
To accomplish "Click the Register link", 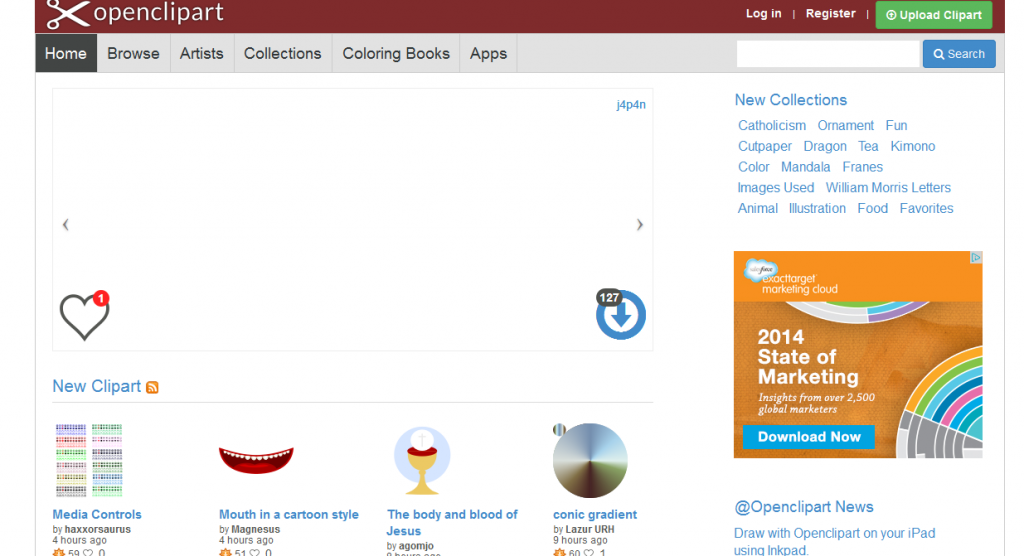I will (831, 14).
